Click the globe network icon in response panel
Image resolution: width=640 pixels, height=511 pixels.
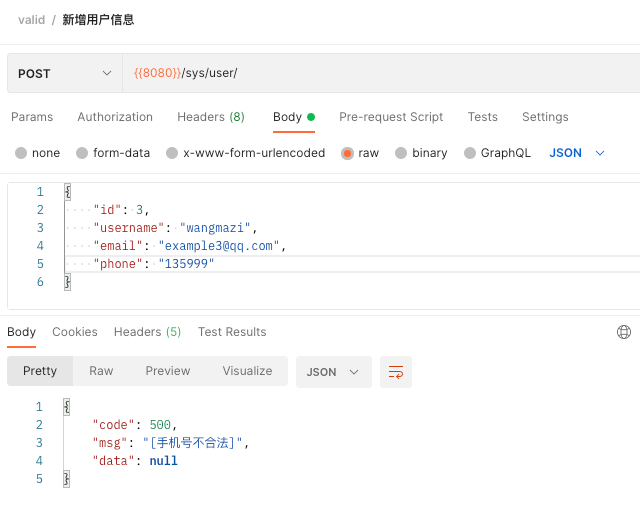(624, 332)
